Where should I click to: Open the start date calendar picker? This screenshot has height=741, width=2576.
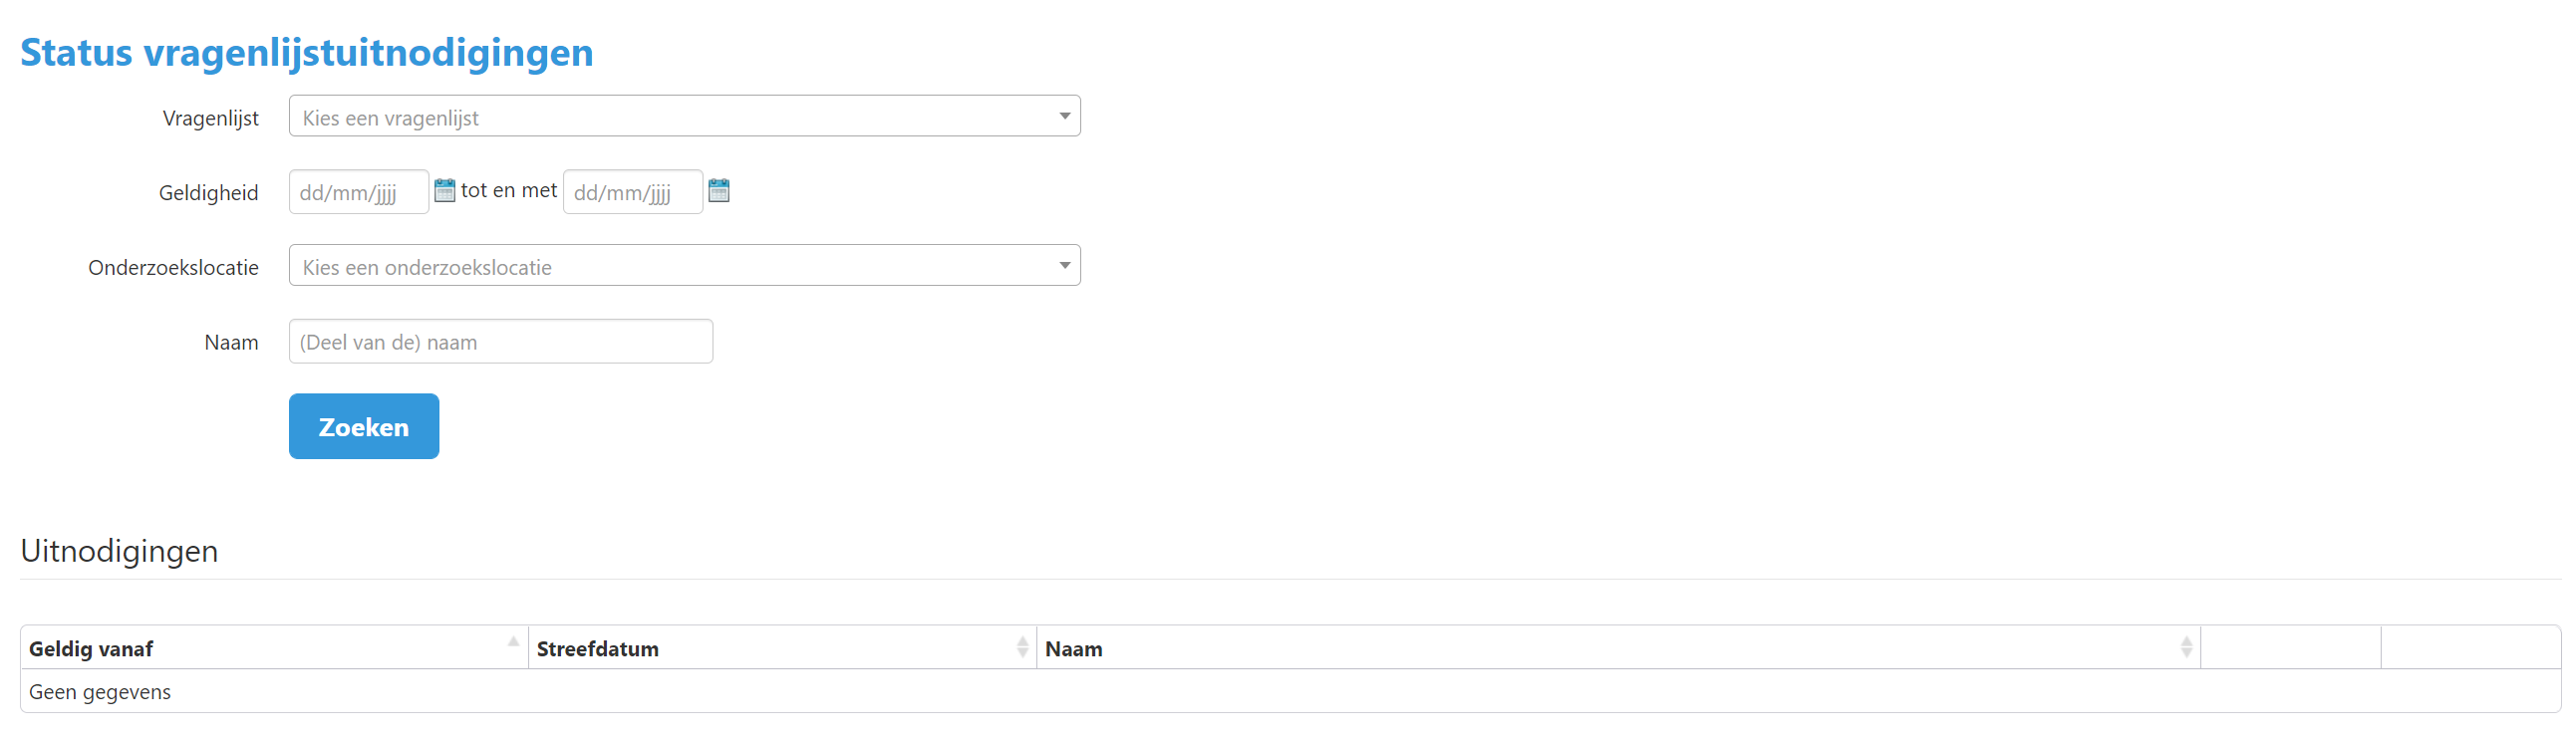click(x=444, y=190)
